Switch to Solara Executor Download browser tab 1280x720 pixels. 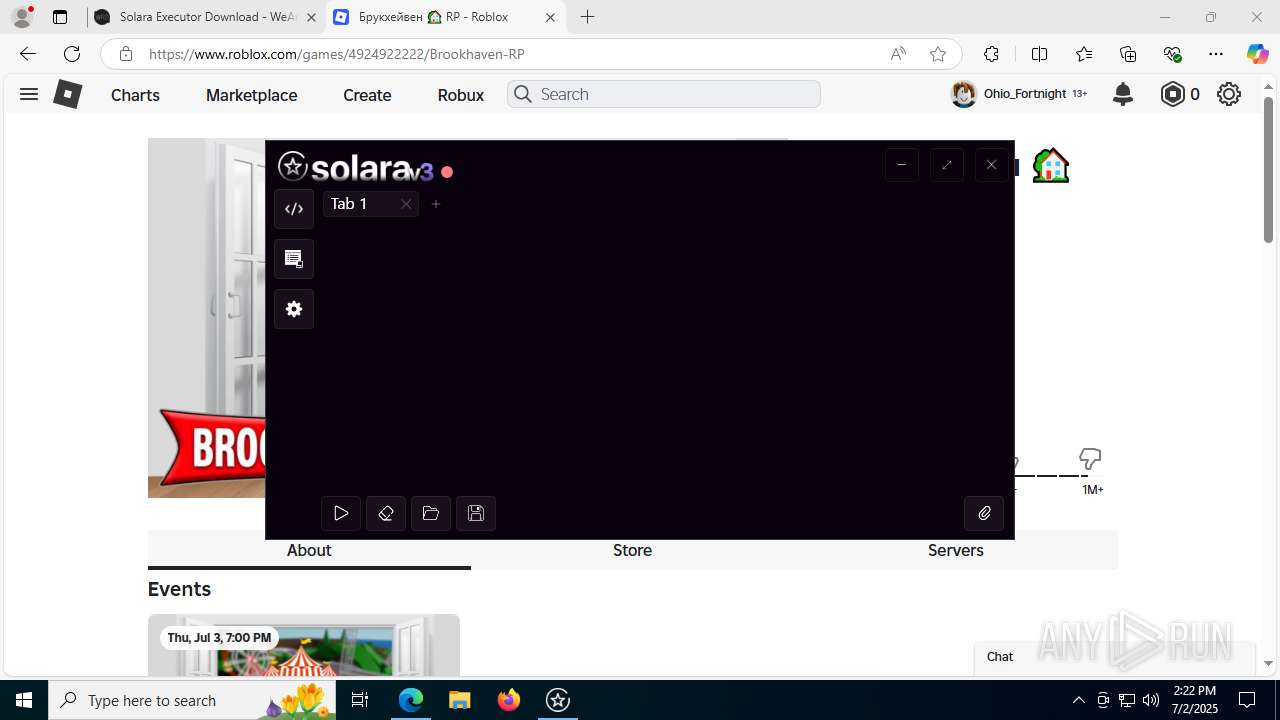coord(205,17)
